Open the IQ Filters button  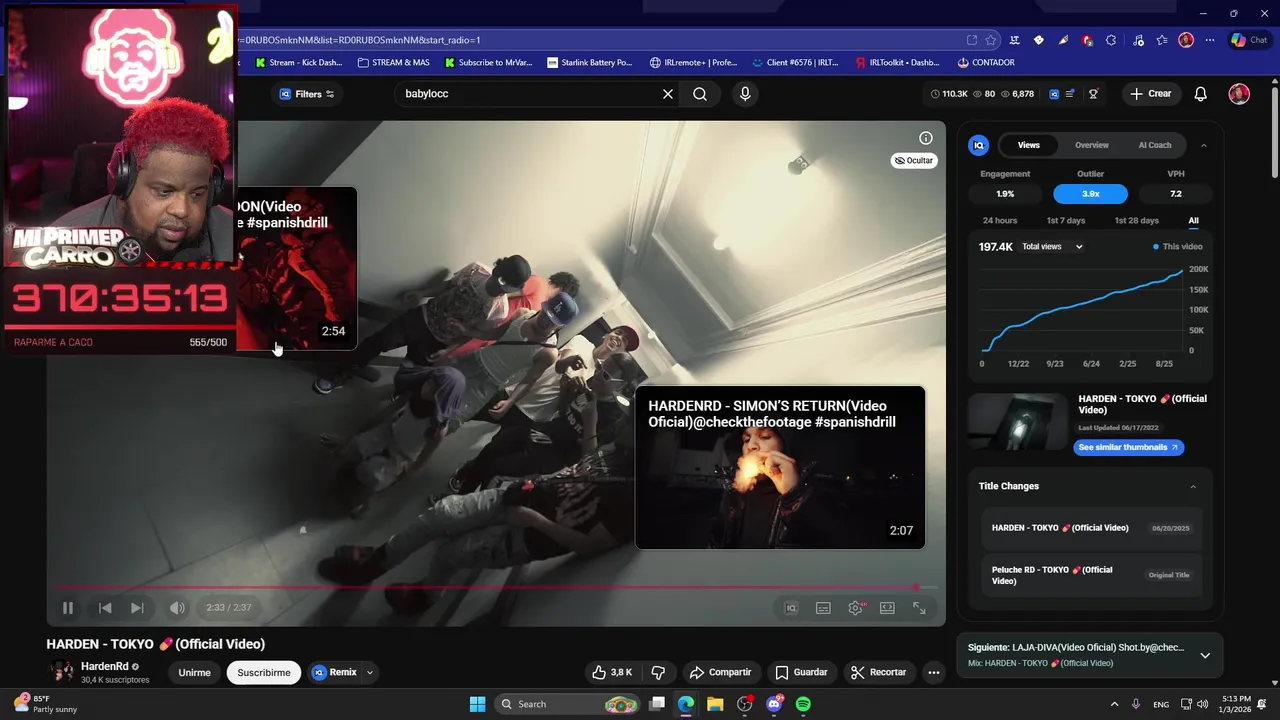click(x=308, y=94)
